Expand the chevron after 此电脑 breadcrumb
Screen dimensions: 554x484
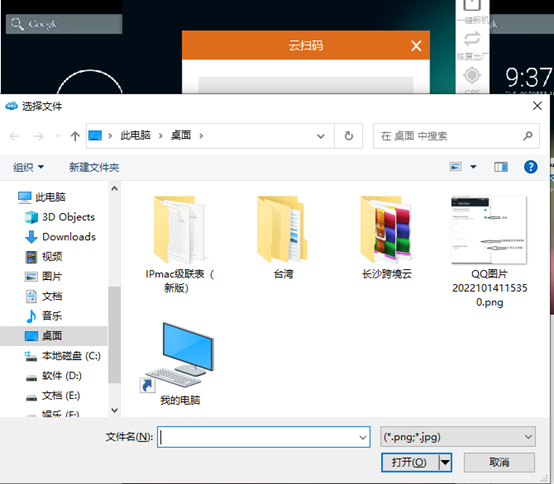(160, 136)
